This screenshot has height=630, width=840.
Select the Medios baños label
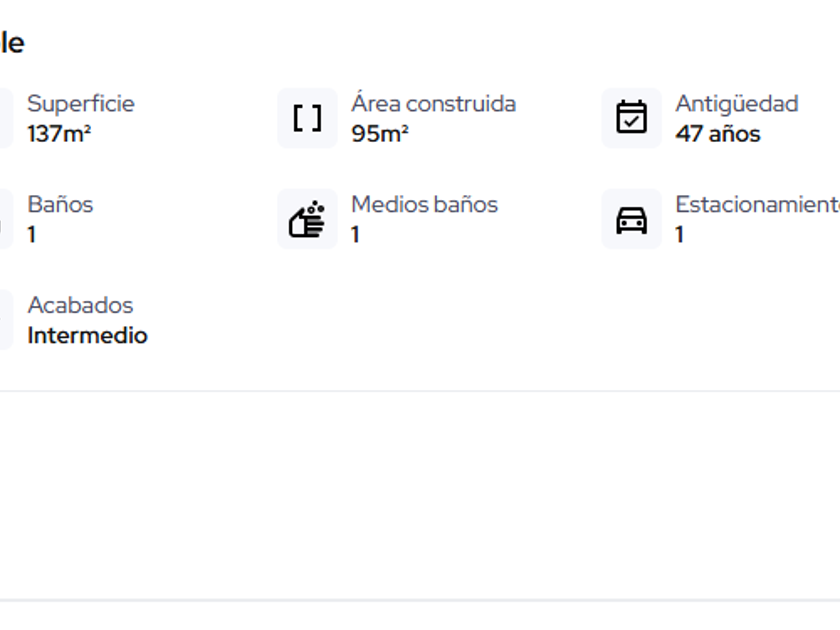(x=424, y=205)
